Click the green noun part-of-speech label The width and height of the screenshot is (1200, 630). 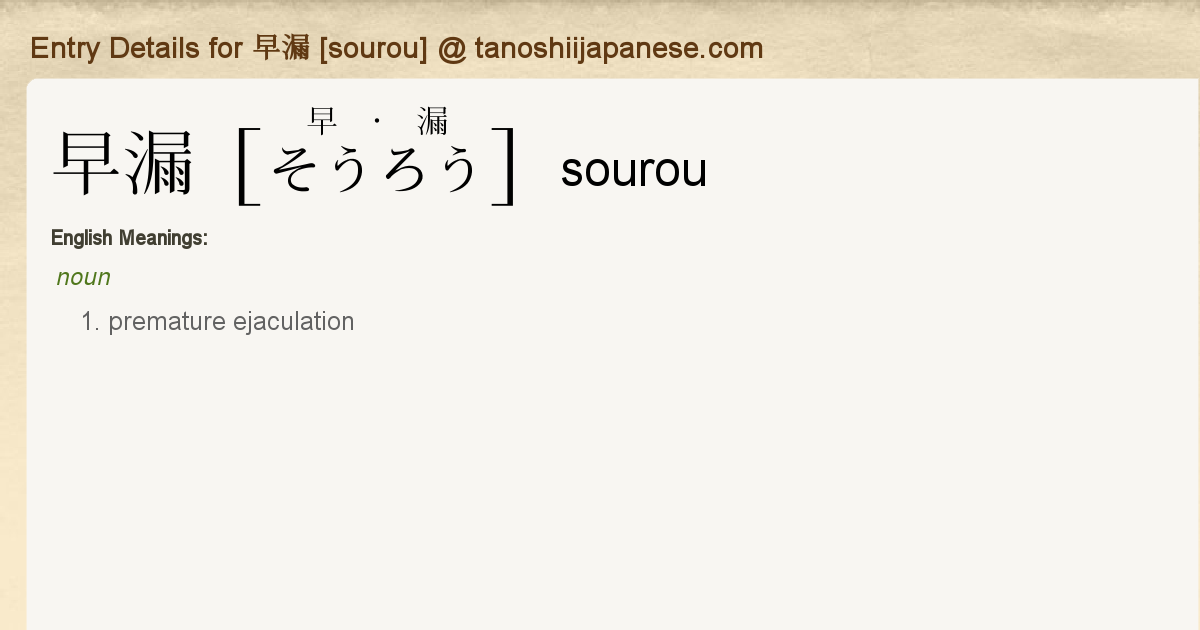(83, 277)
